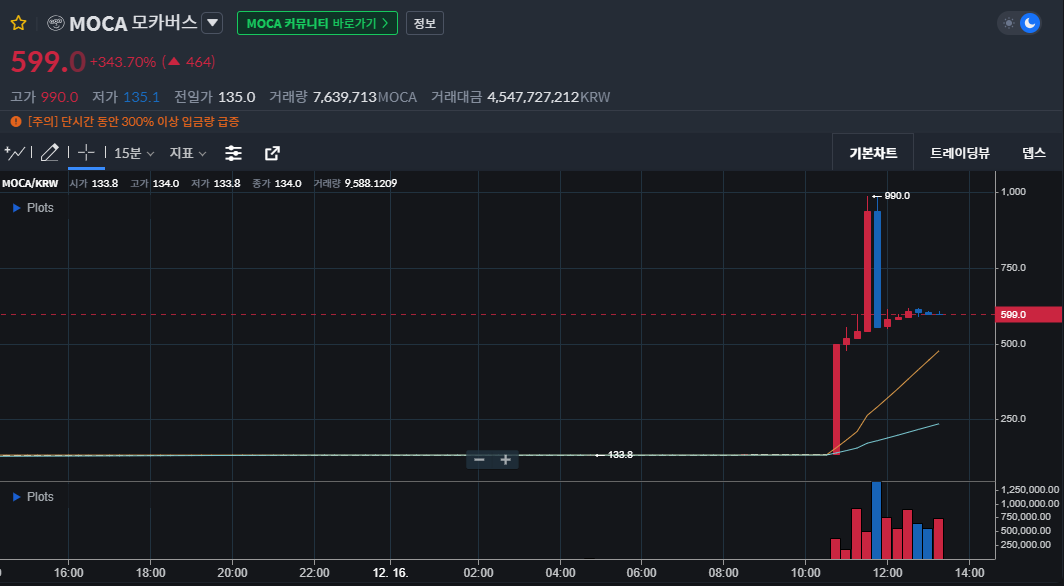Click the deposit surge warning notice
This screenshot has width=1064, height=586.
pyautogui.click(x=126, y=122)
